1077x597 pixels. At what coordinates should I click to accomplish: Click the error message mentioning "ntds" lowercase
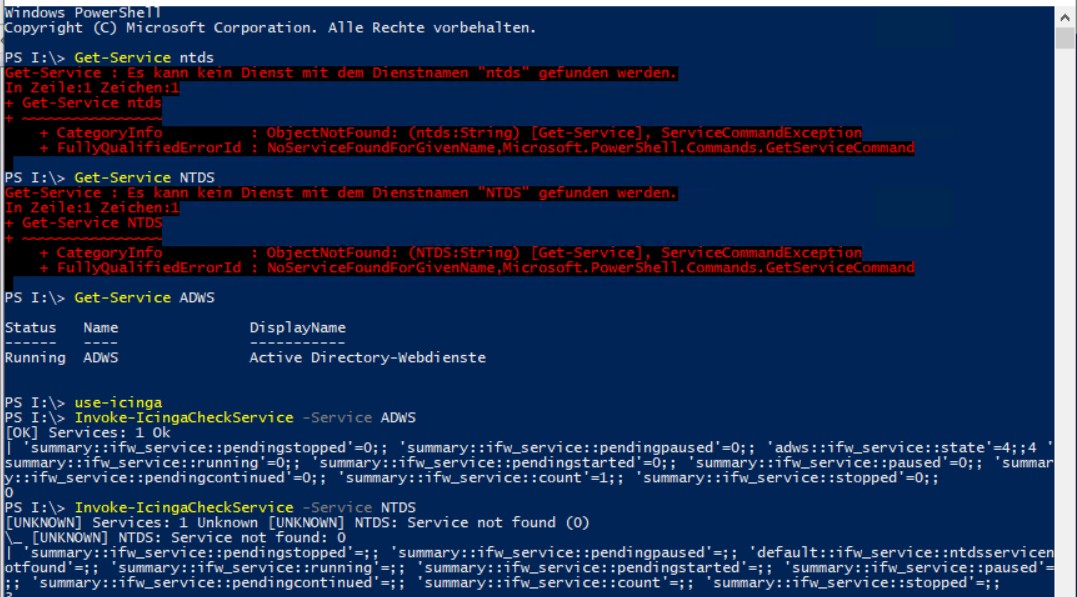tap(341, 73)
